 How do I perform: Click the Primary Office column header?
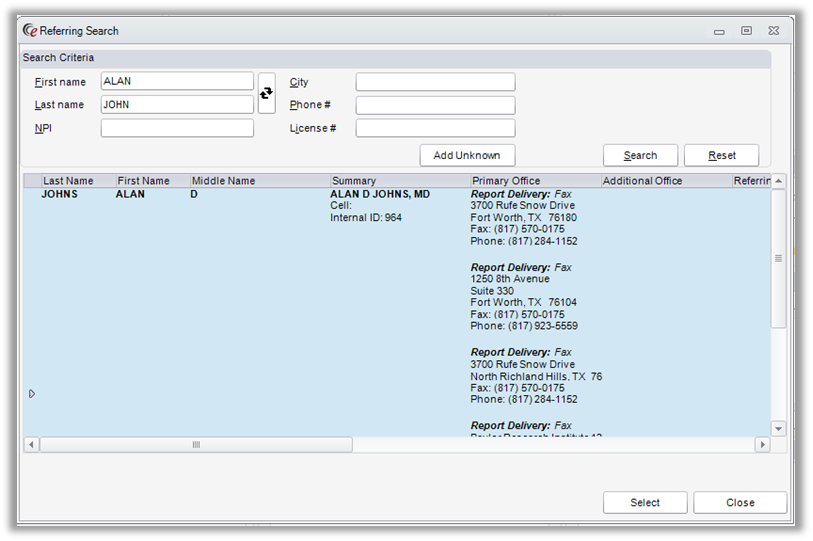[536, 181]
